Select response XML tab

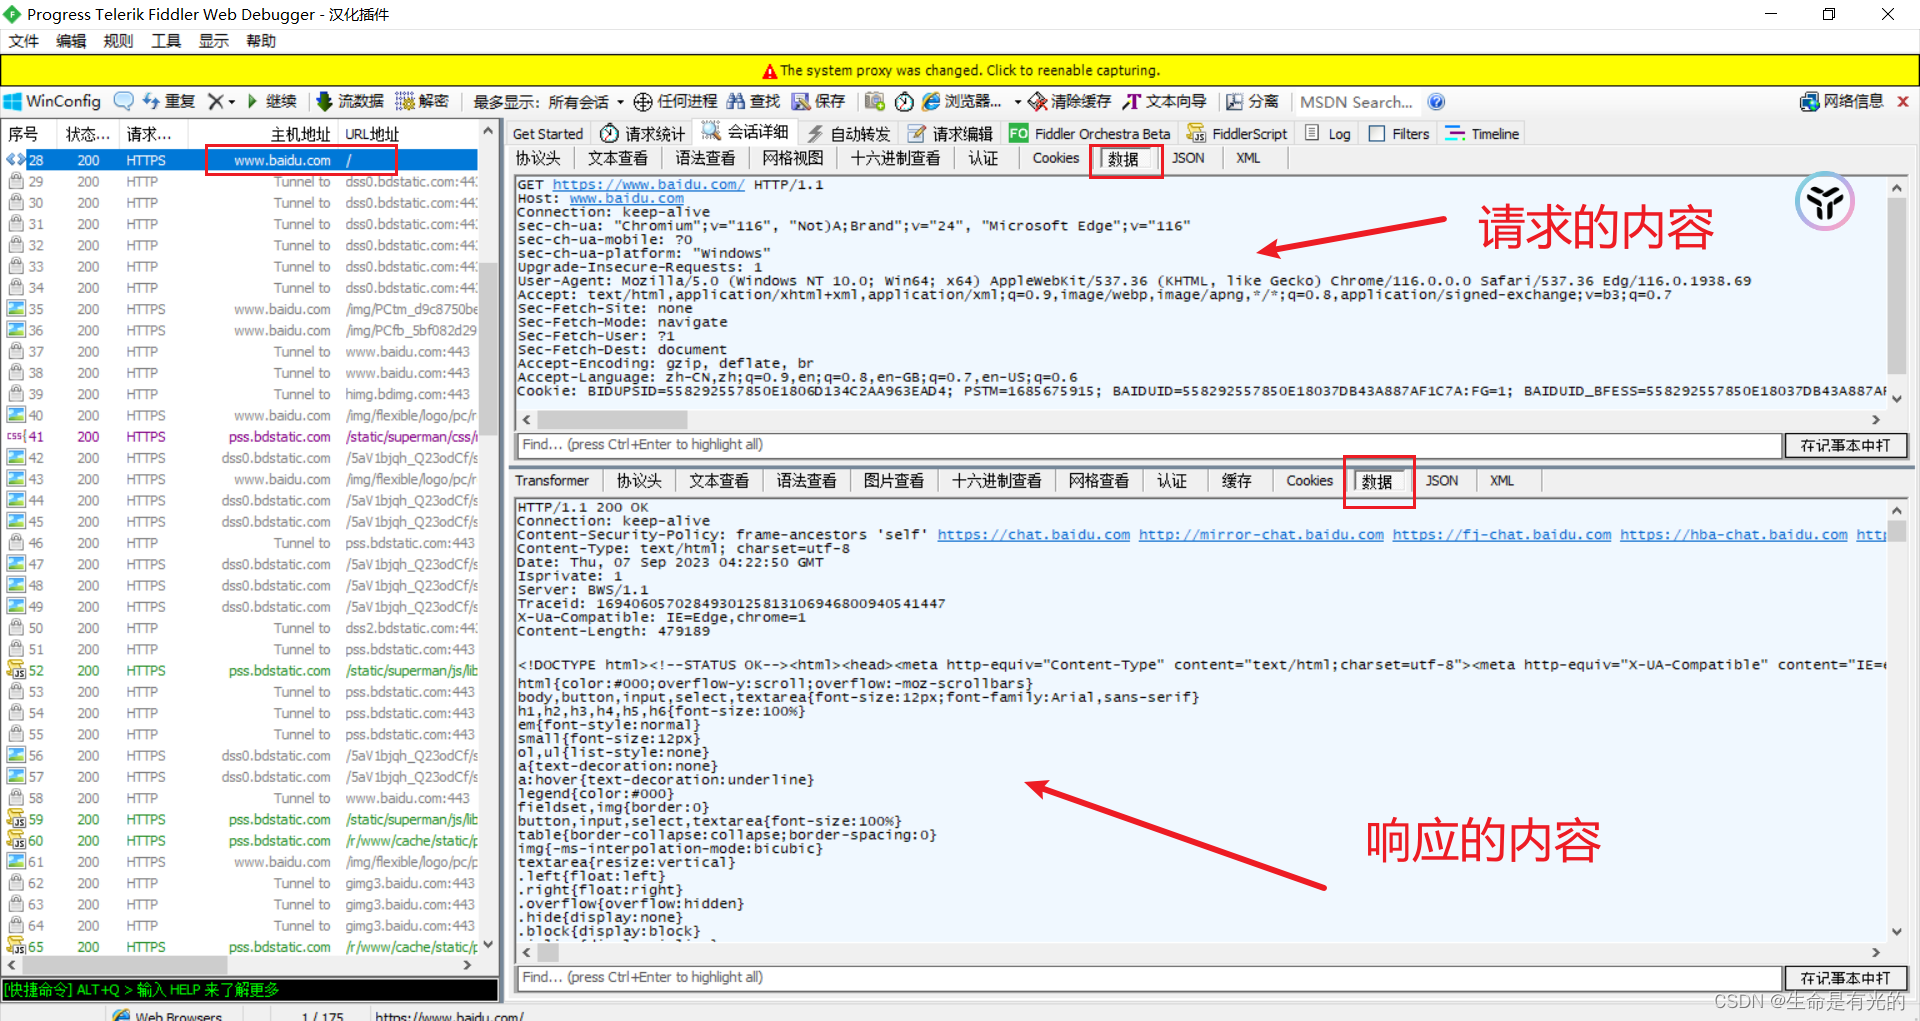point(1502,481)
